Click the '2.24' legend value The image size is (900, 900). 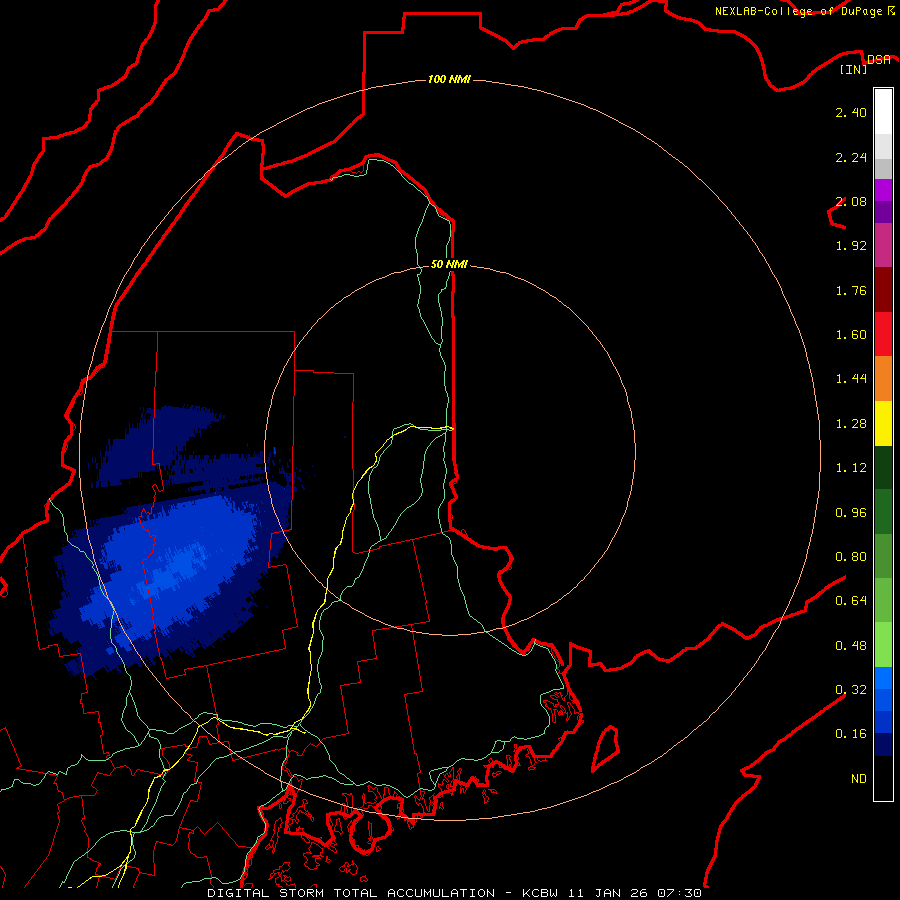851,157
